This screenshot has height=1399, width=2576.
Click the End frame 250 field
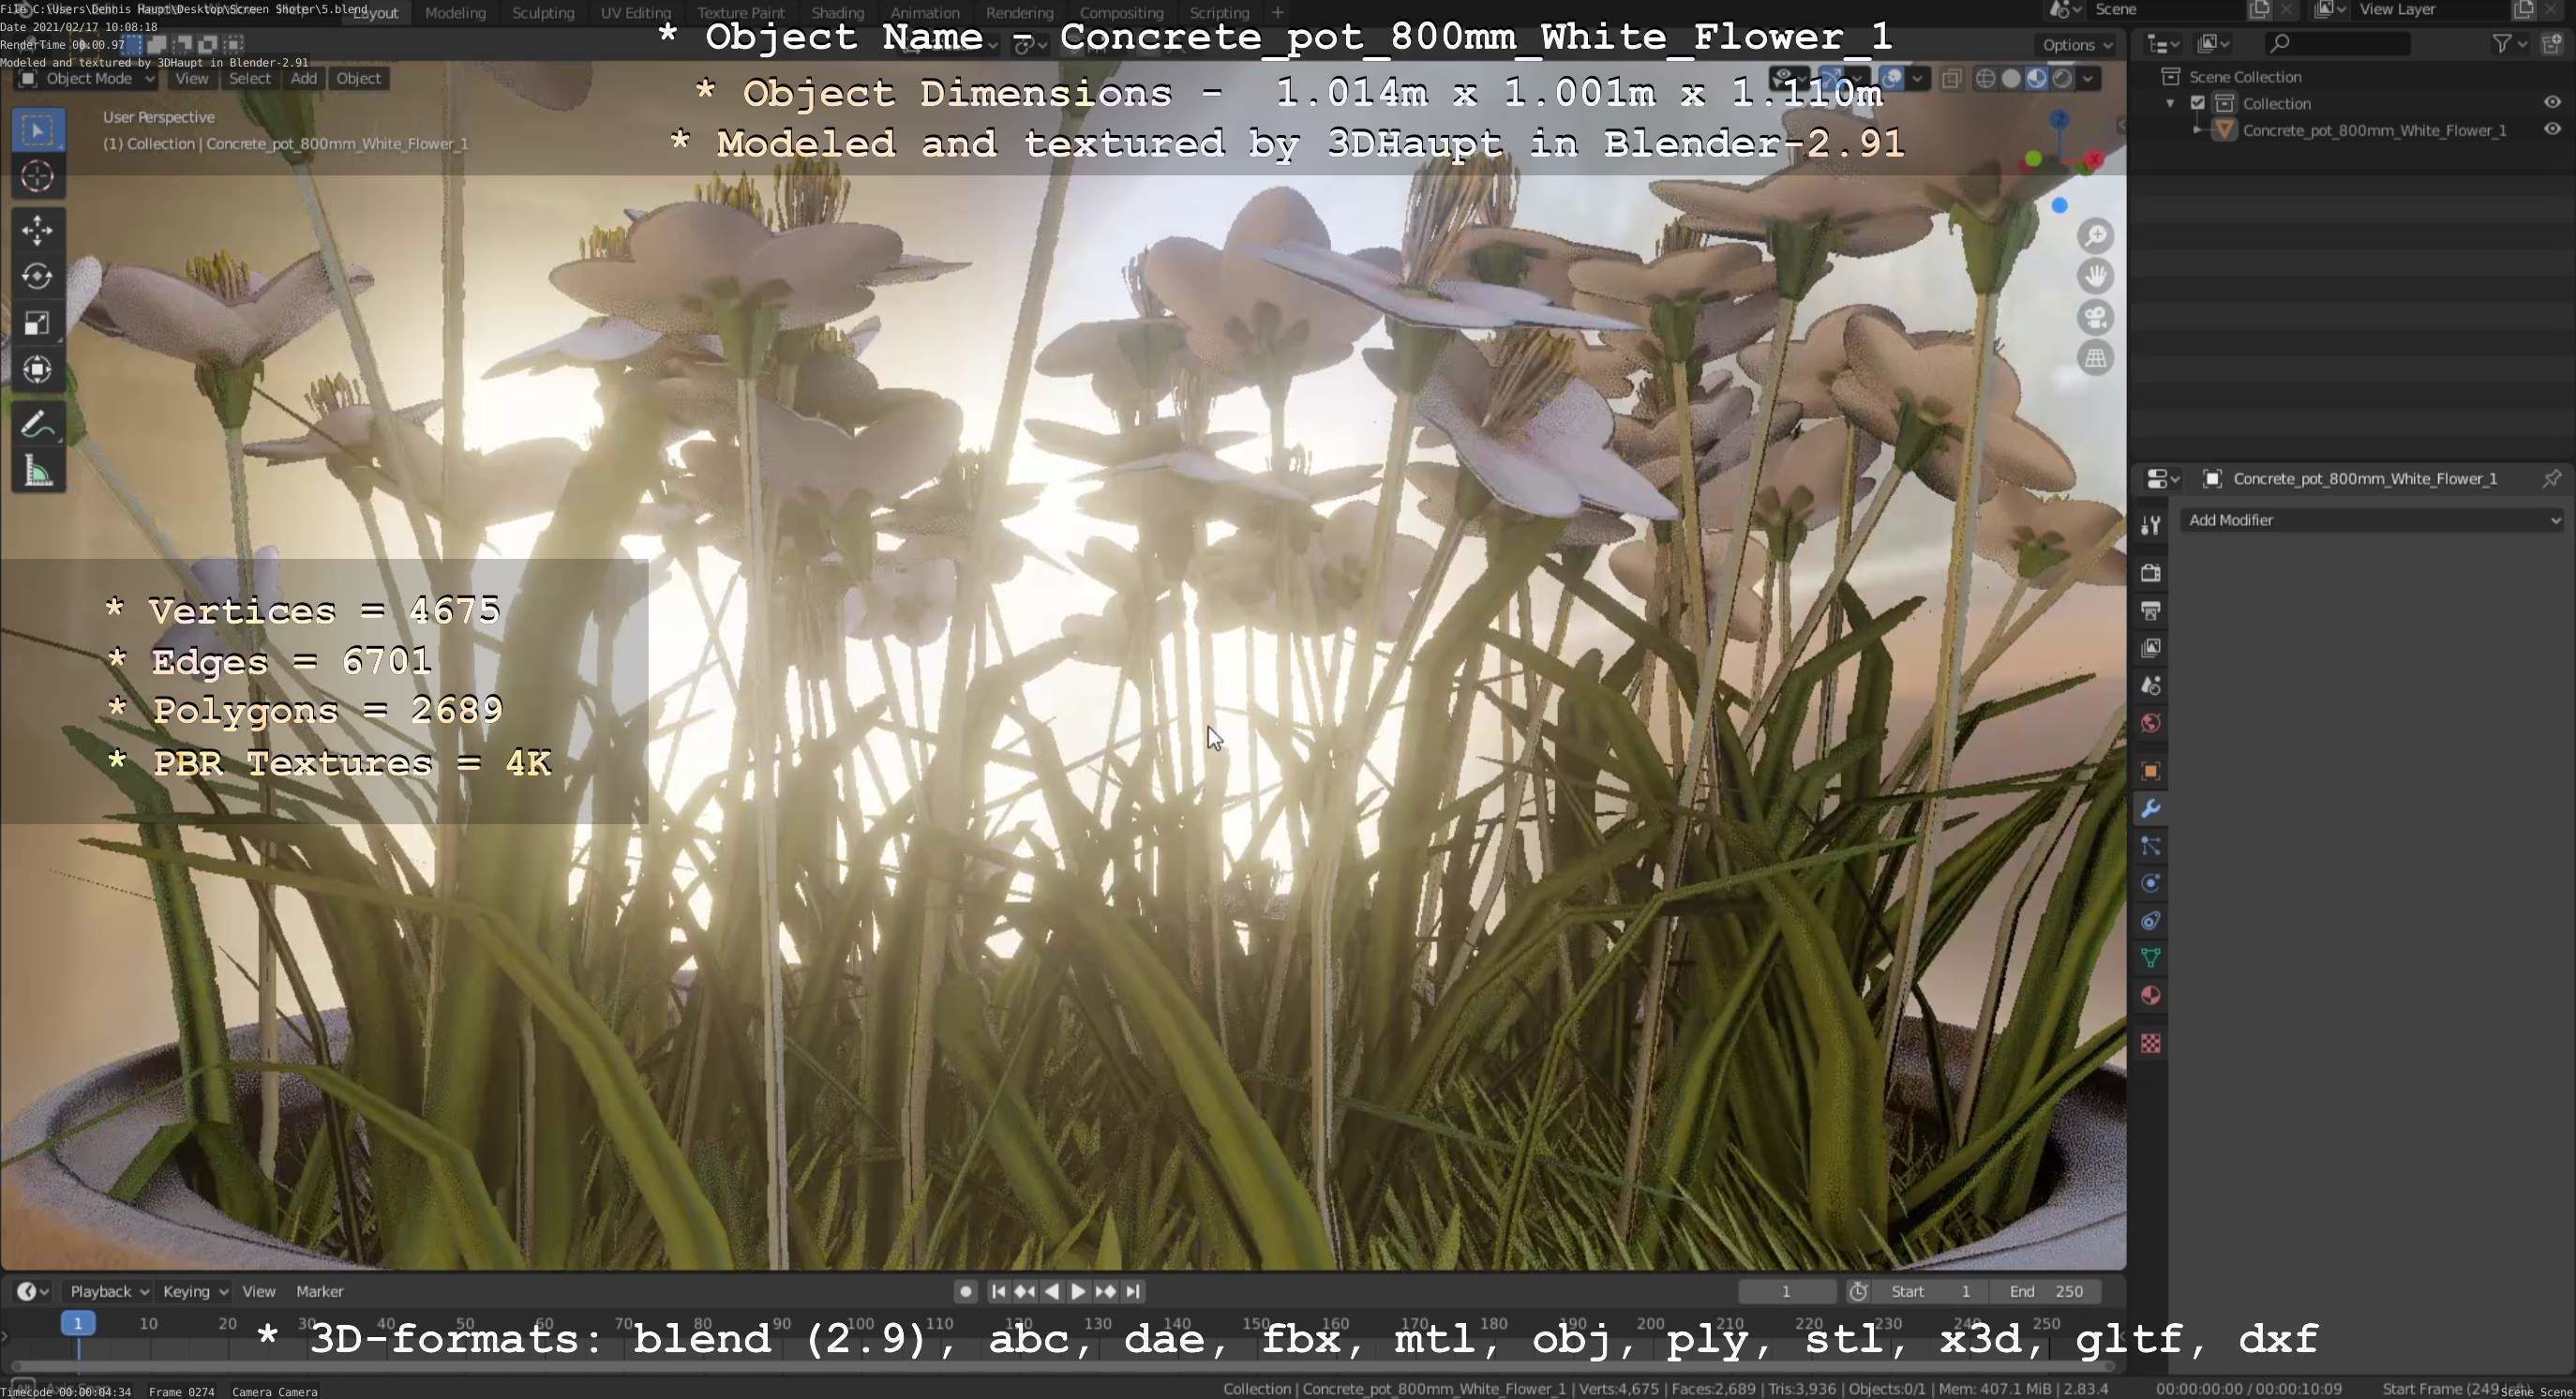click(x=2045, y=1291)
